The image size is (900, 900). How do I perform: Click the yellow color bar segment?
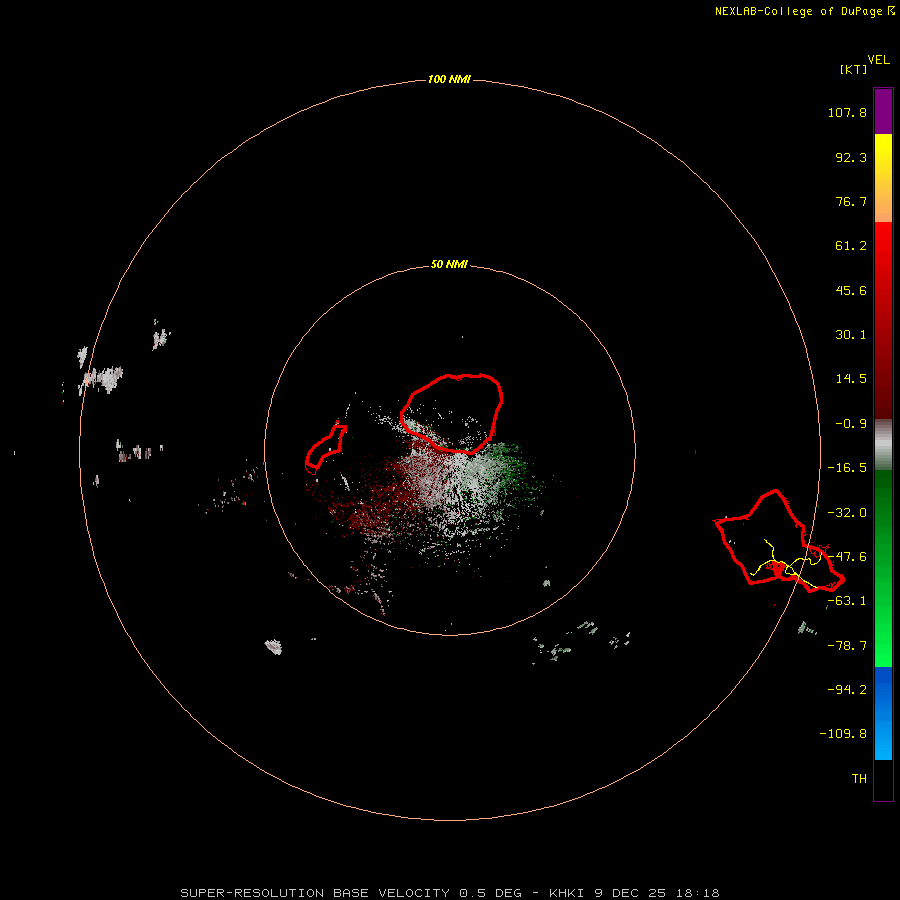click(883, 178)
